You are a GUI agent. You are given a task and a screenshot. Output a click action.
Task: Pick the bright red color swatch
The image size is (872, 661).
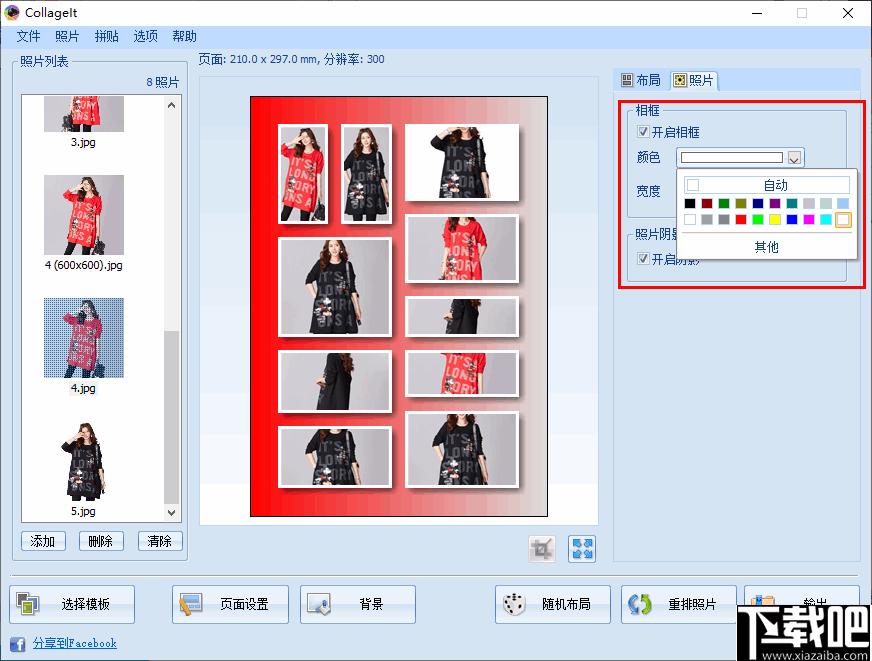click(741, 220)
